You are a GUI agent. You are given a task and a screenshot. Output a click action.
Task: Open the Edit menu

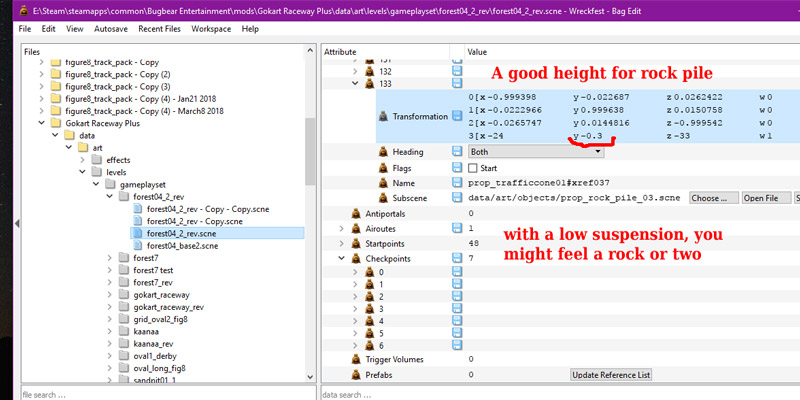[48, 29]
